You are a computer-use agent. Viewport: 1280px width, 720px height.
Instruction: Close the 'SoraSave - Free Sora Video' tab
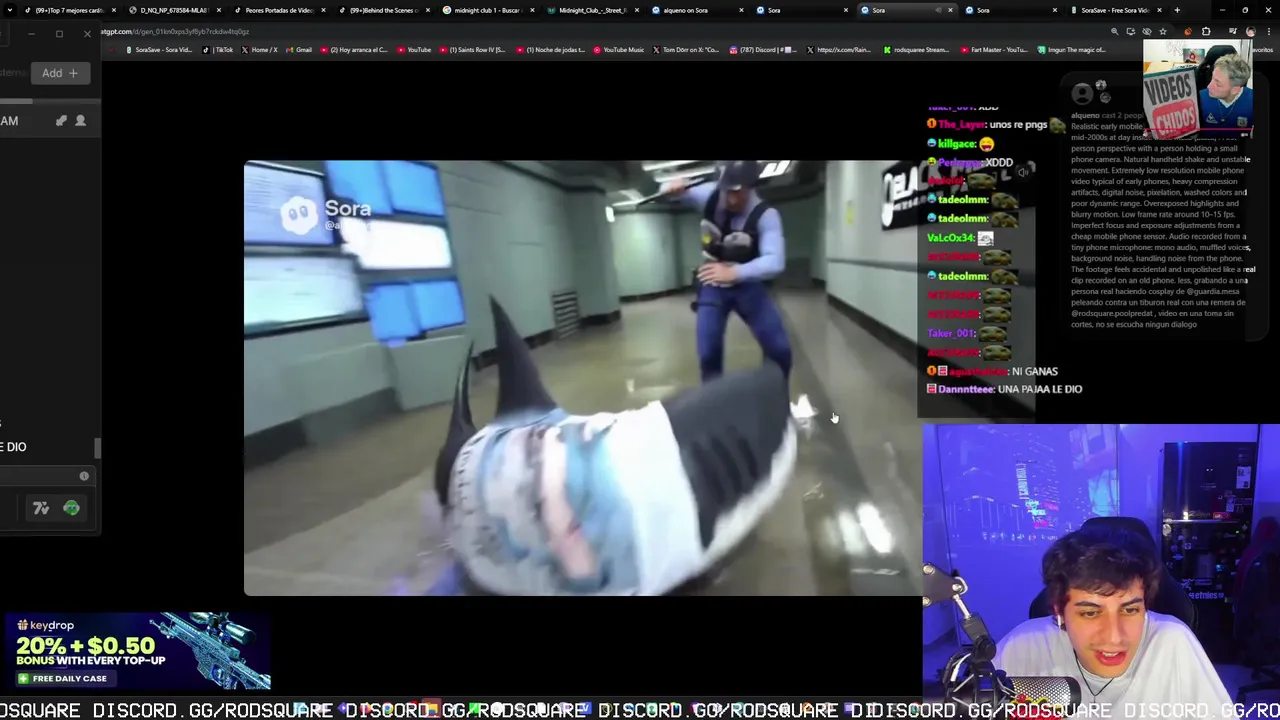point(1159,10)
